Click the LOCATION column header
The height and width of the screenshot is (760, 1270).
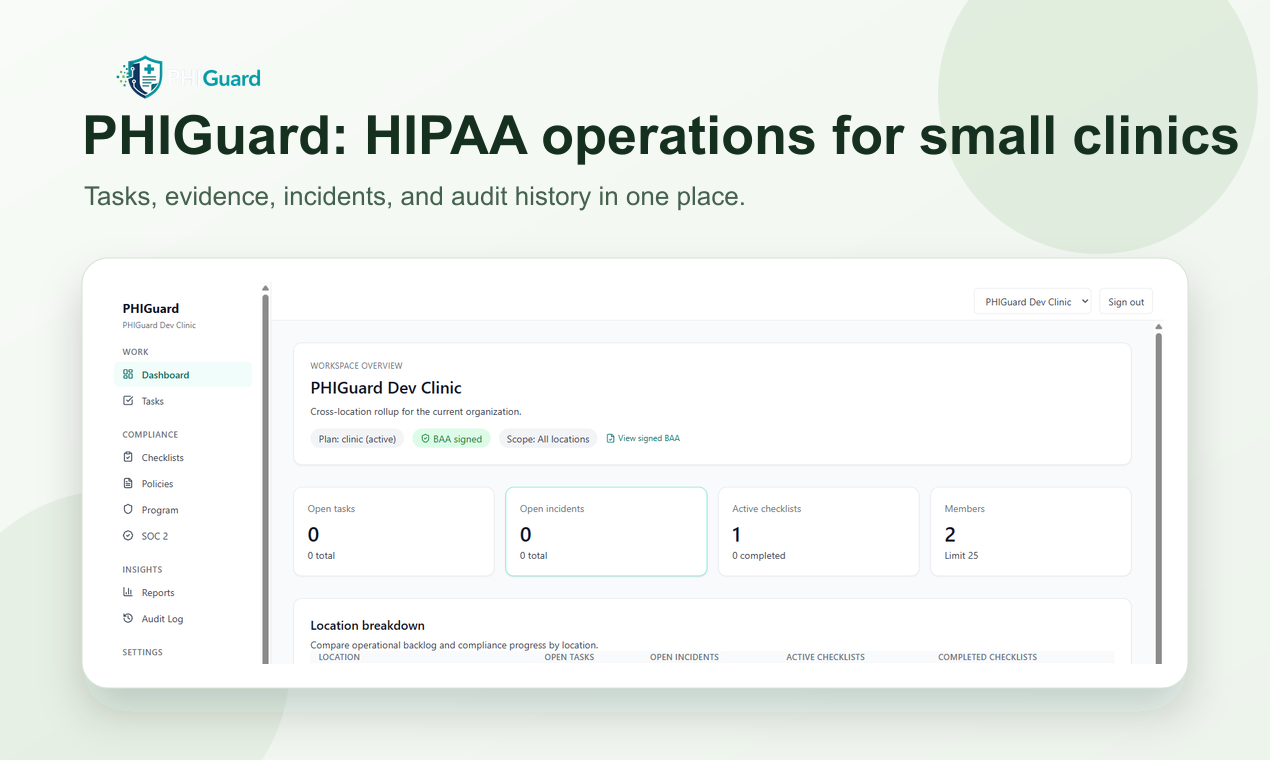click(x=339, y=657)
